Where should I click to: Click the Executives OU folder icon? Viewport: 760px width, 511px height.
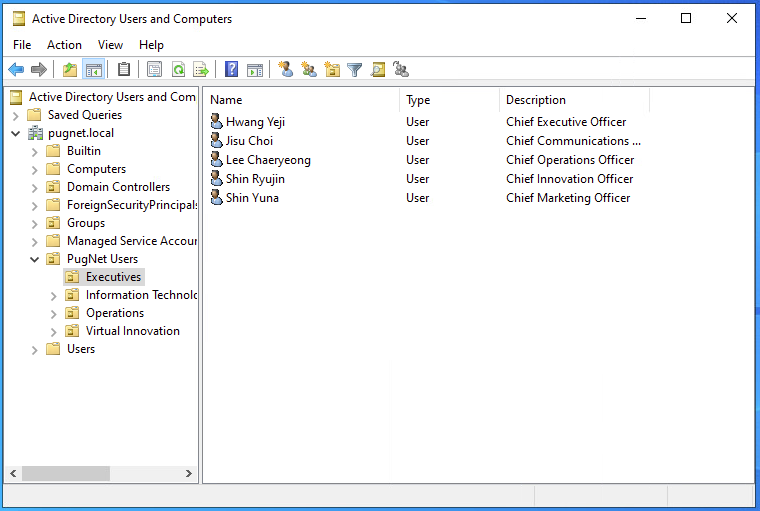72,277
